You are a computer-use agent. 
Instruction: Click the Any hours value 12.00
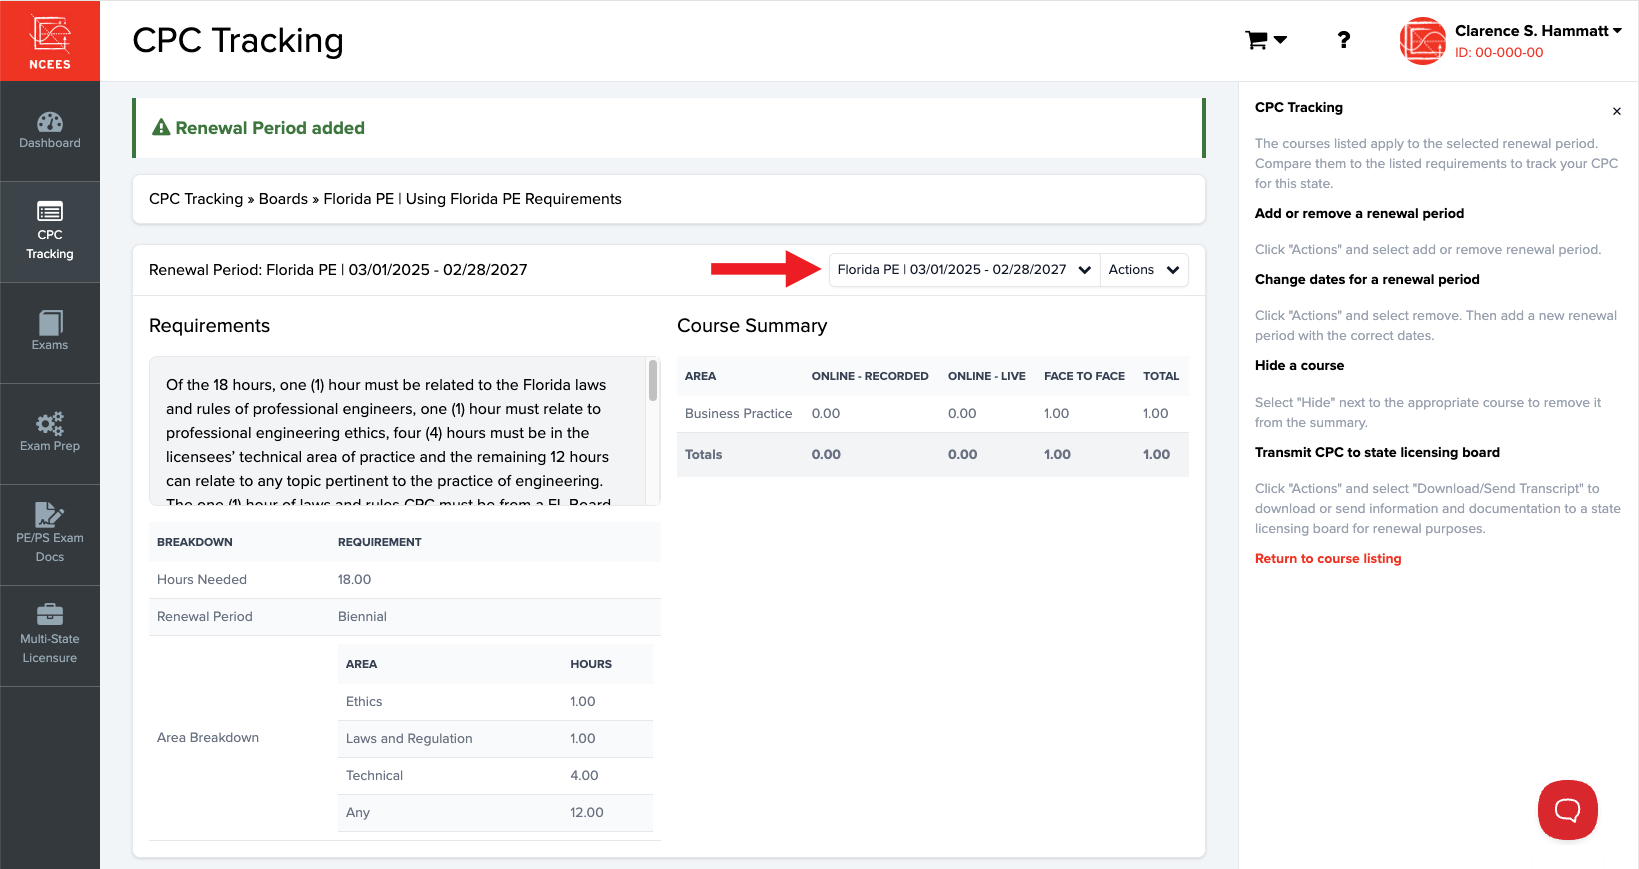587,813
